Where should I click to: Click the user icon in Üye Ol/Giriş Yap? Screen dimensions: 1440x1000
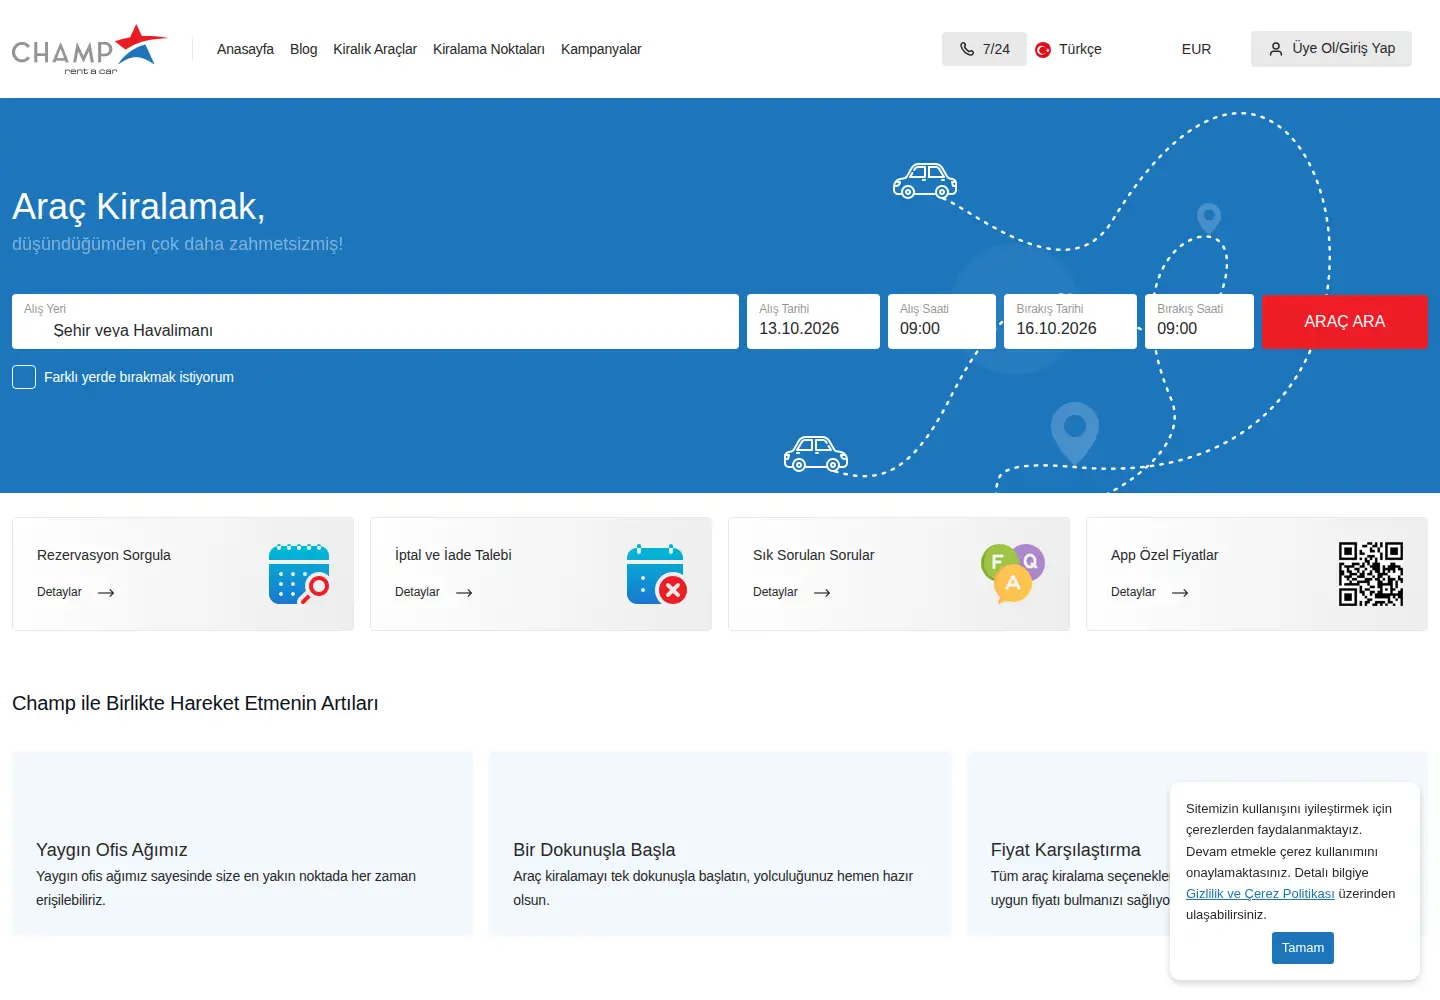click(1276, 49)
